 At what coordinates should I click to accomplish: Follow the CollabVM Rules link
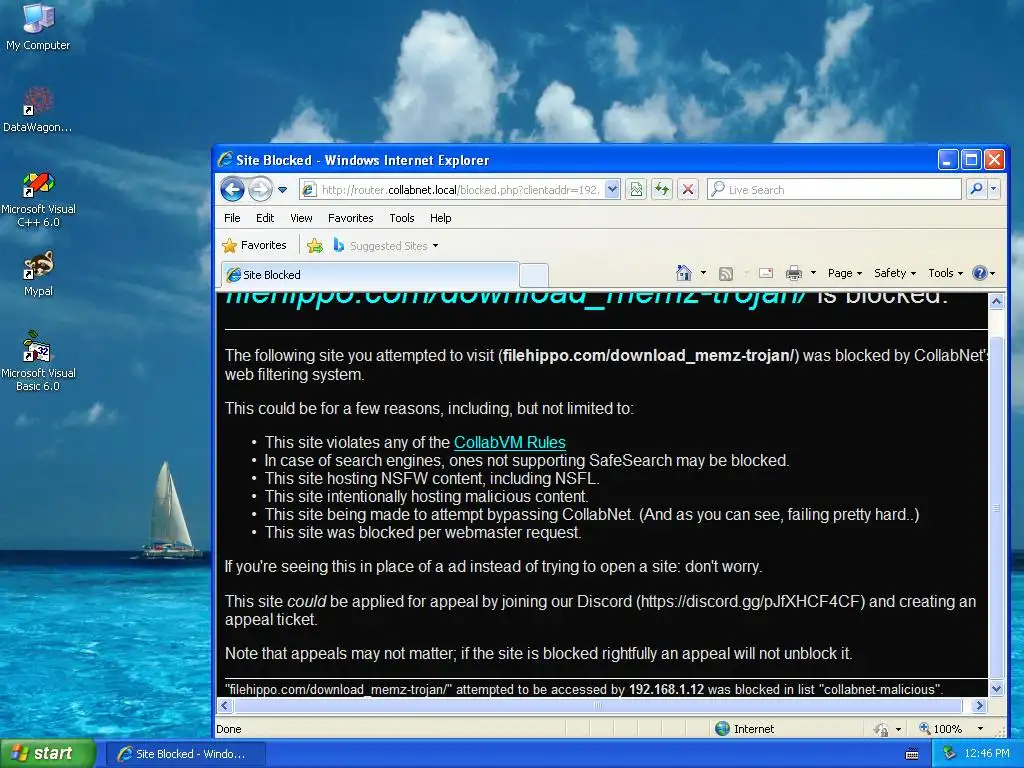click(509, 442)
